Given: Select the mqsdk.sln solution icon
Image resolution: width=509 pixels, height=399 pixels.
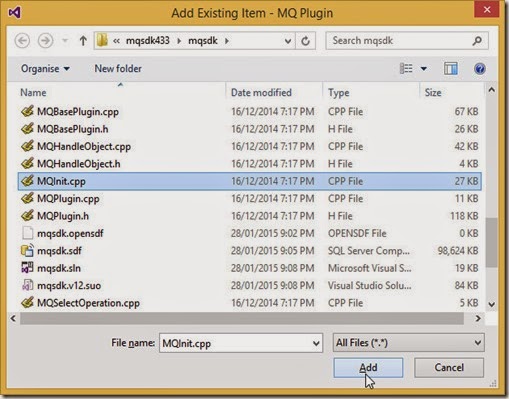Looking at the screenshot, I should (27, 268).
